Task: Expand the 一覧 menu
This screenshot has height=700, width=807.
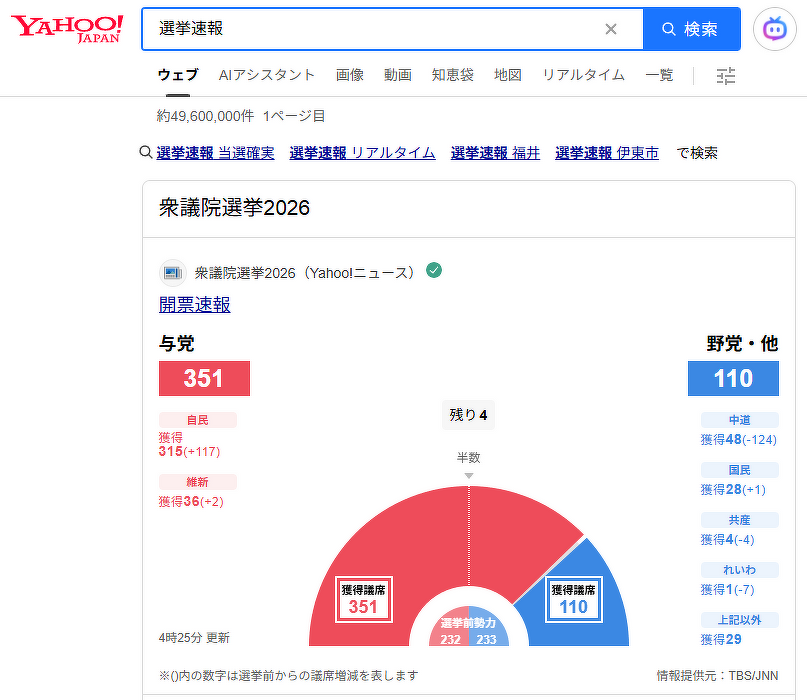Action: [659, 75]
